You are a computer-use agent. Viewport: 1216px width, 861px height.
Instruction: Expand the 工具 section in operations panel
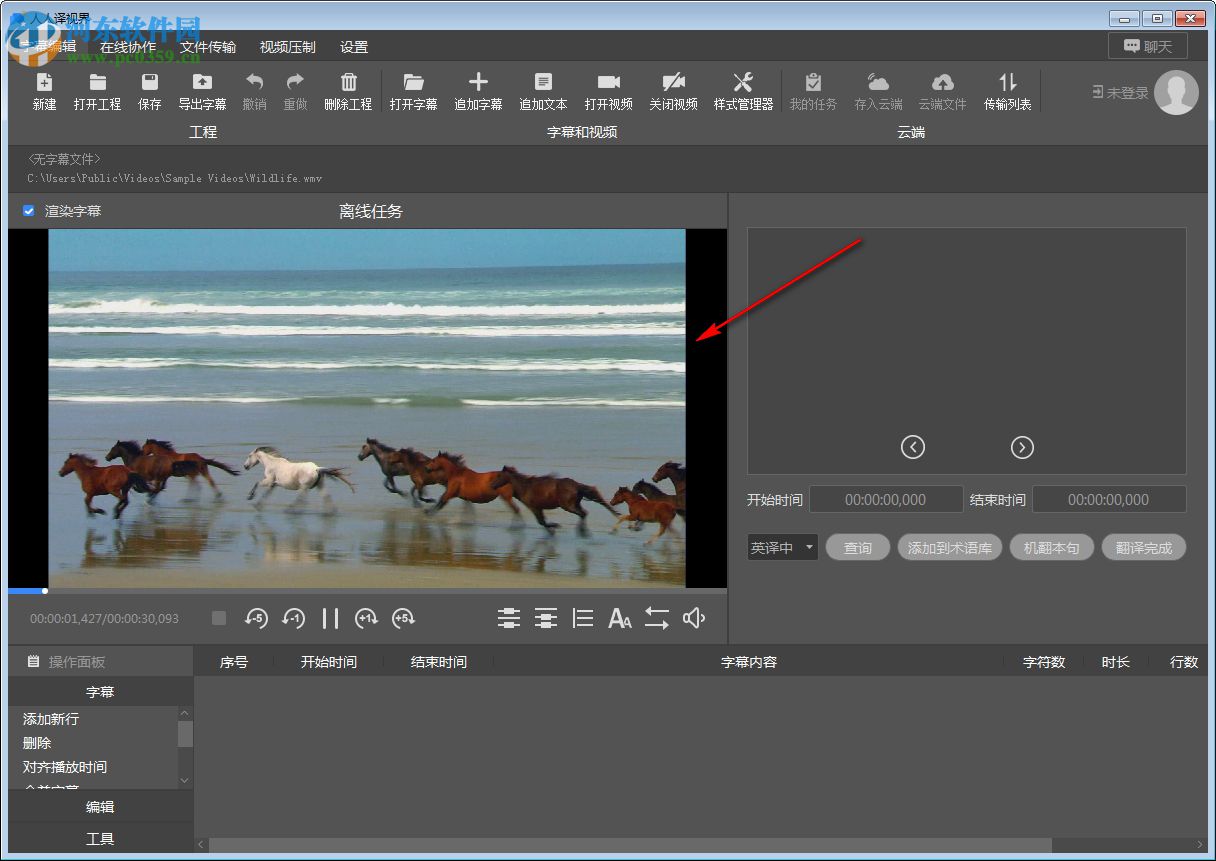100,839
